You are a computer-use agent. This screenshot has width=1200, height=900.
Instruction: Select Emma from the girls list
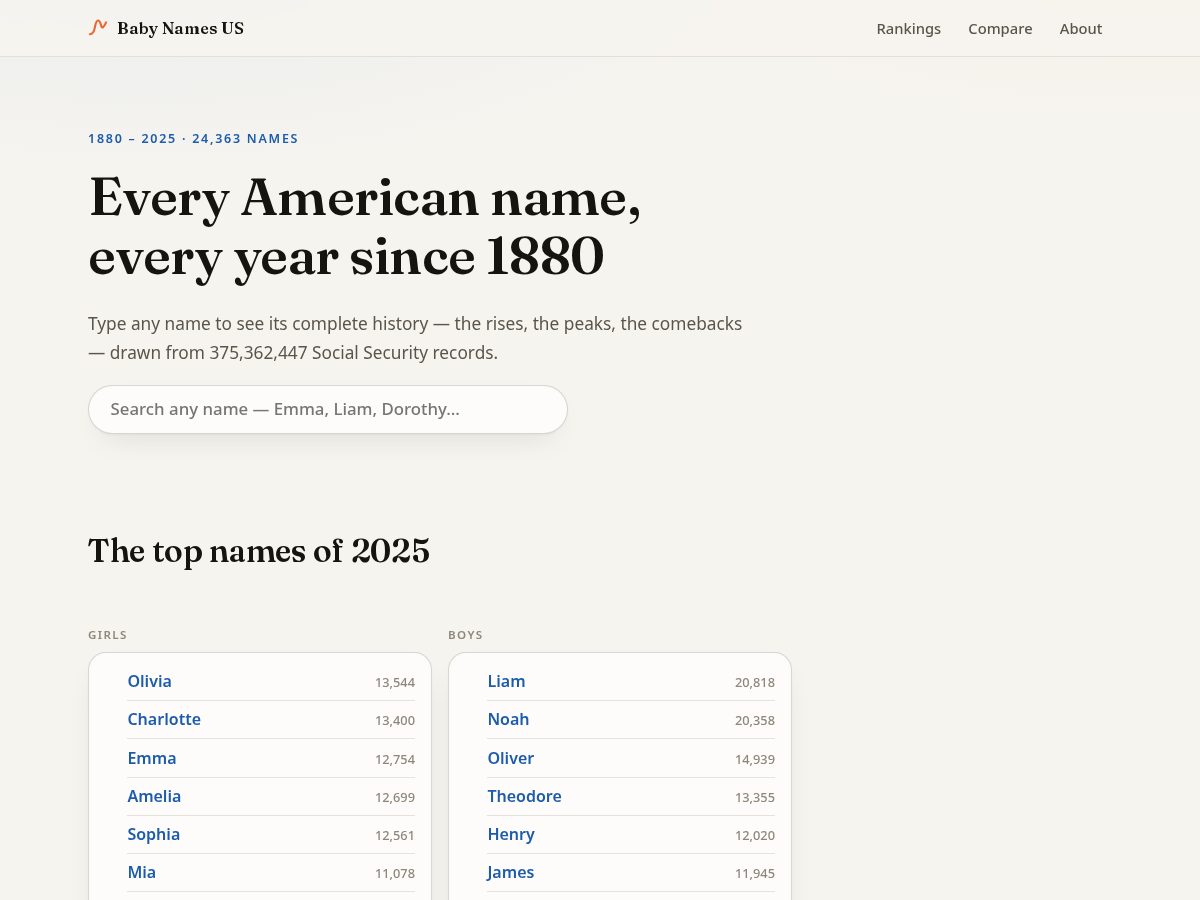[152, 758]
